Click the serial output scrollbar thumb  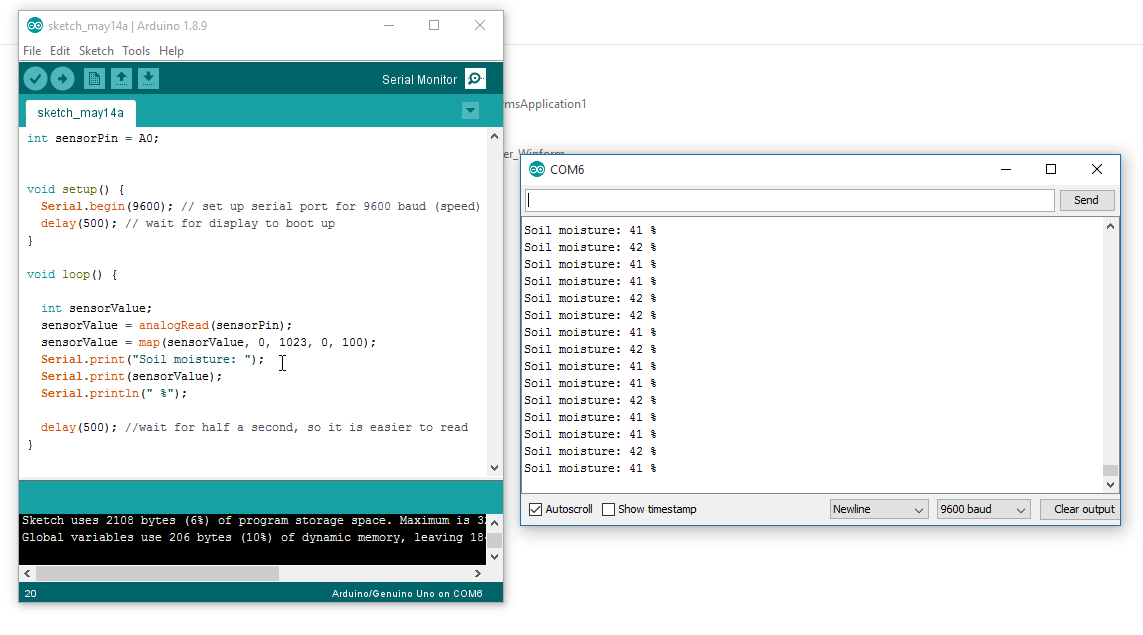1110,470
